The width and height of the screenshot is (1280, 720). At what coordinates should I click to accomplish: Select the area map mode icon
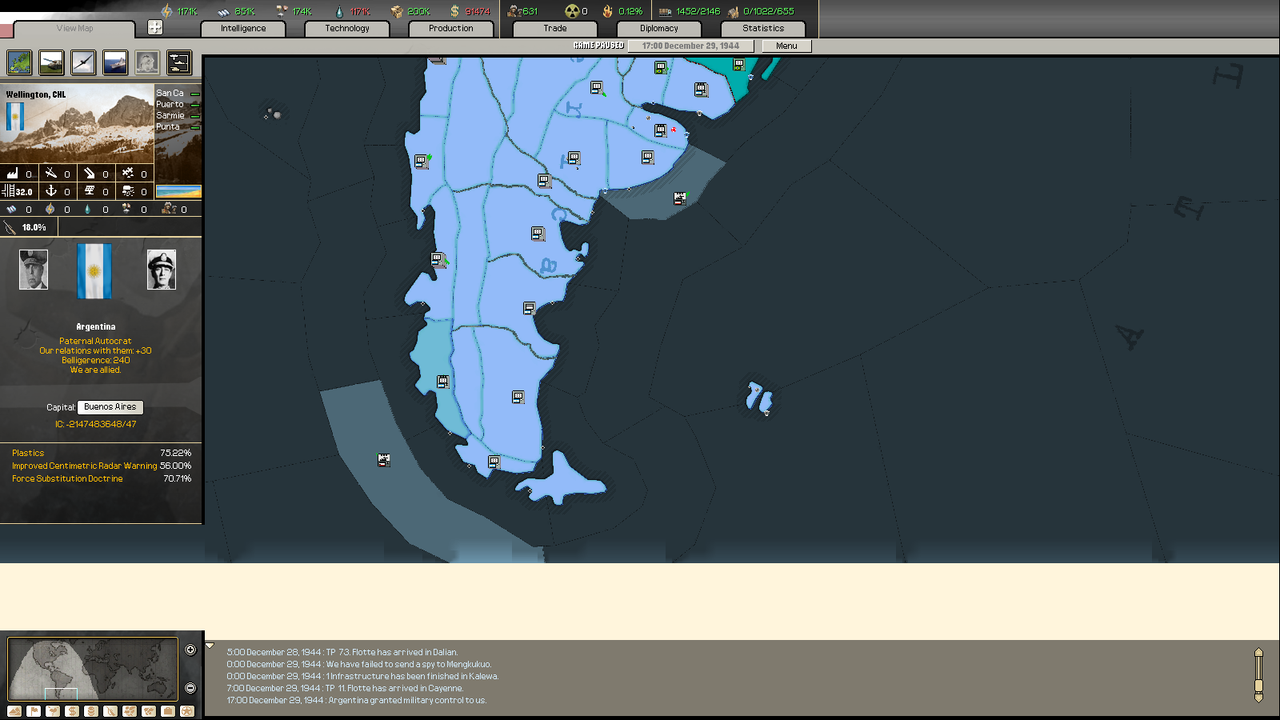coord(149,711)
